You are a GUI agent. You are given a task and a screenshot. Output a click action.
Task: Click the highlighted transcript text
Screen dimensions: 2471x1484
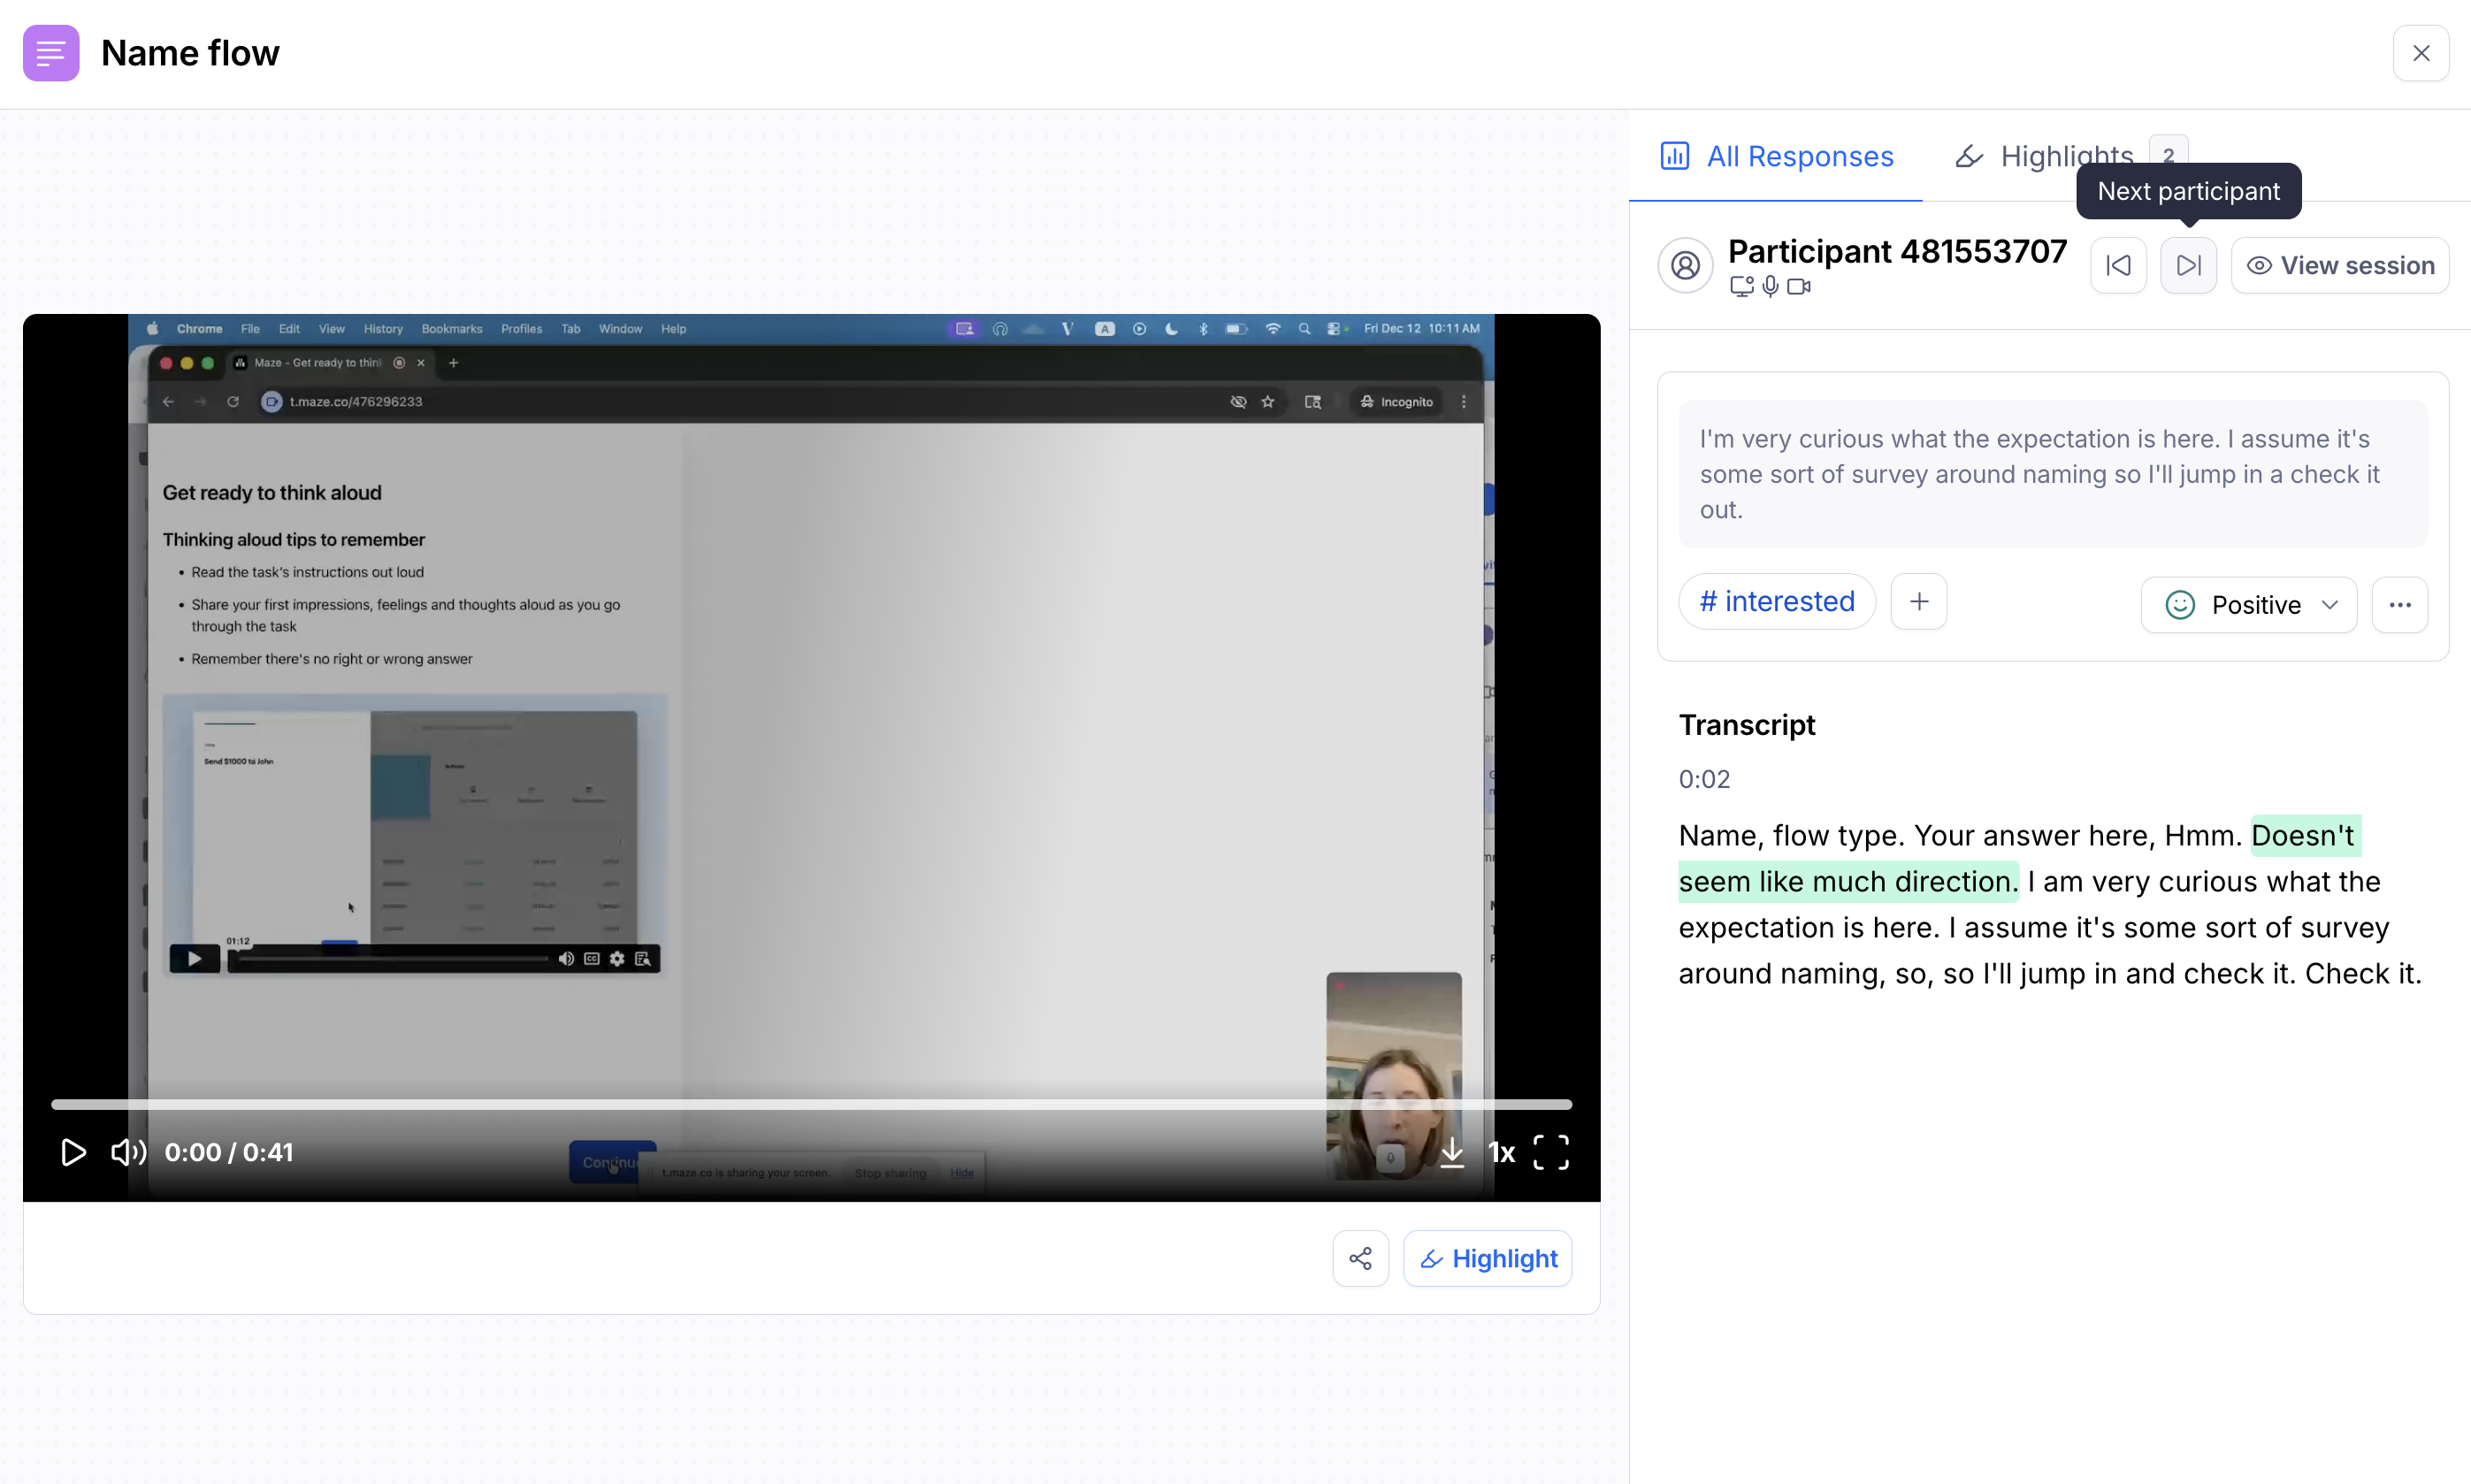(1847, 881)
